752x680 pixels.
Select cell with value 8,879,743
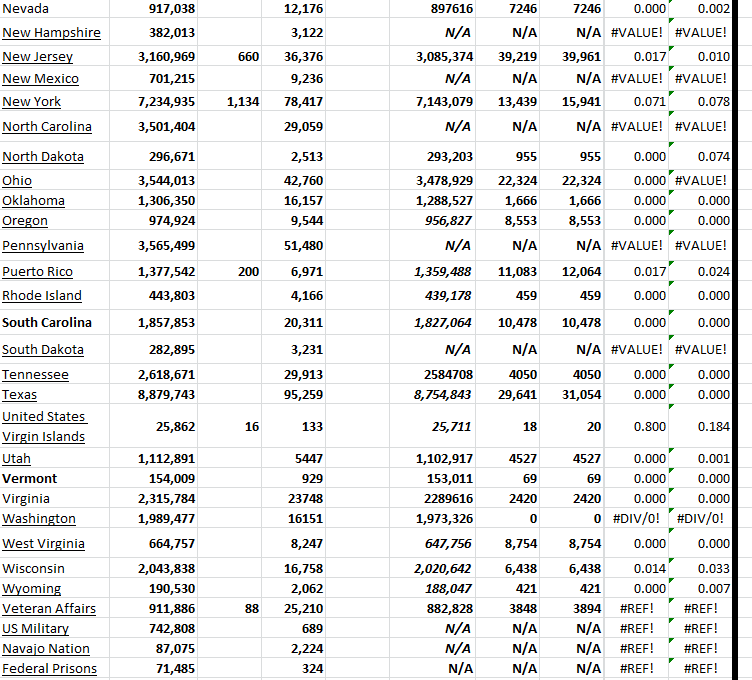point(153,395)
